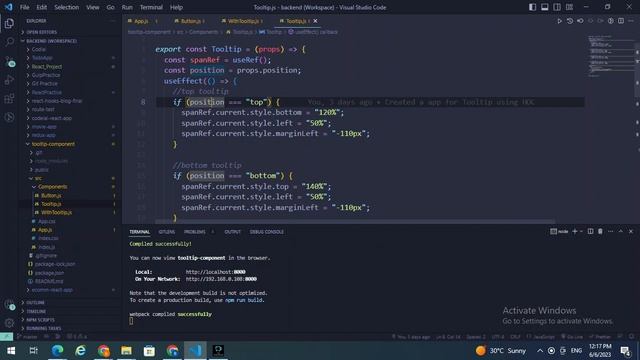
Task: Open the remote window indicator in status bar
Action: (x=6, y=337)
